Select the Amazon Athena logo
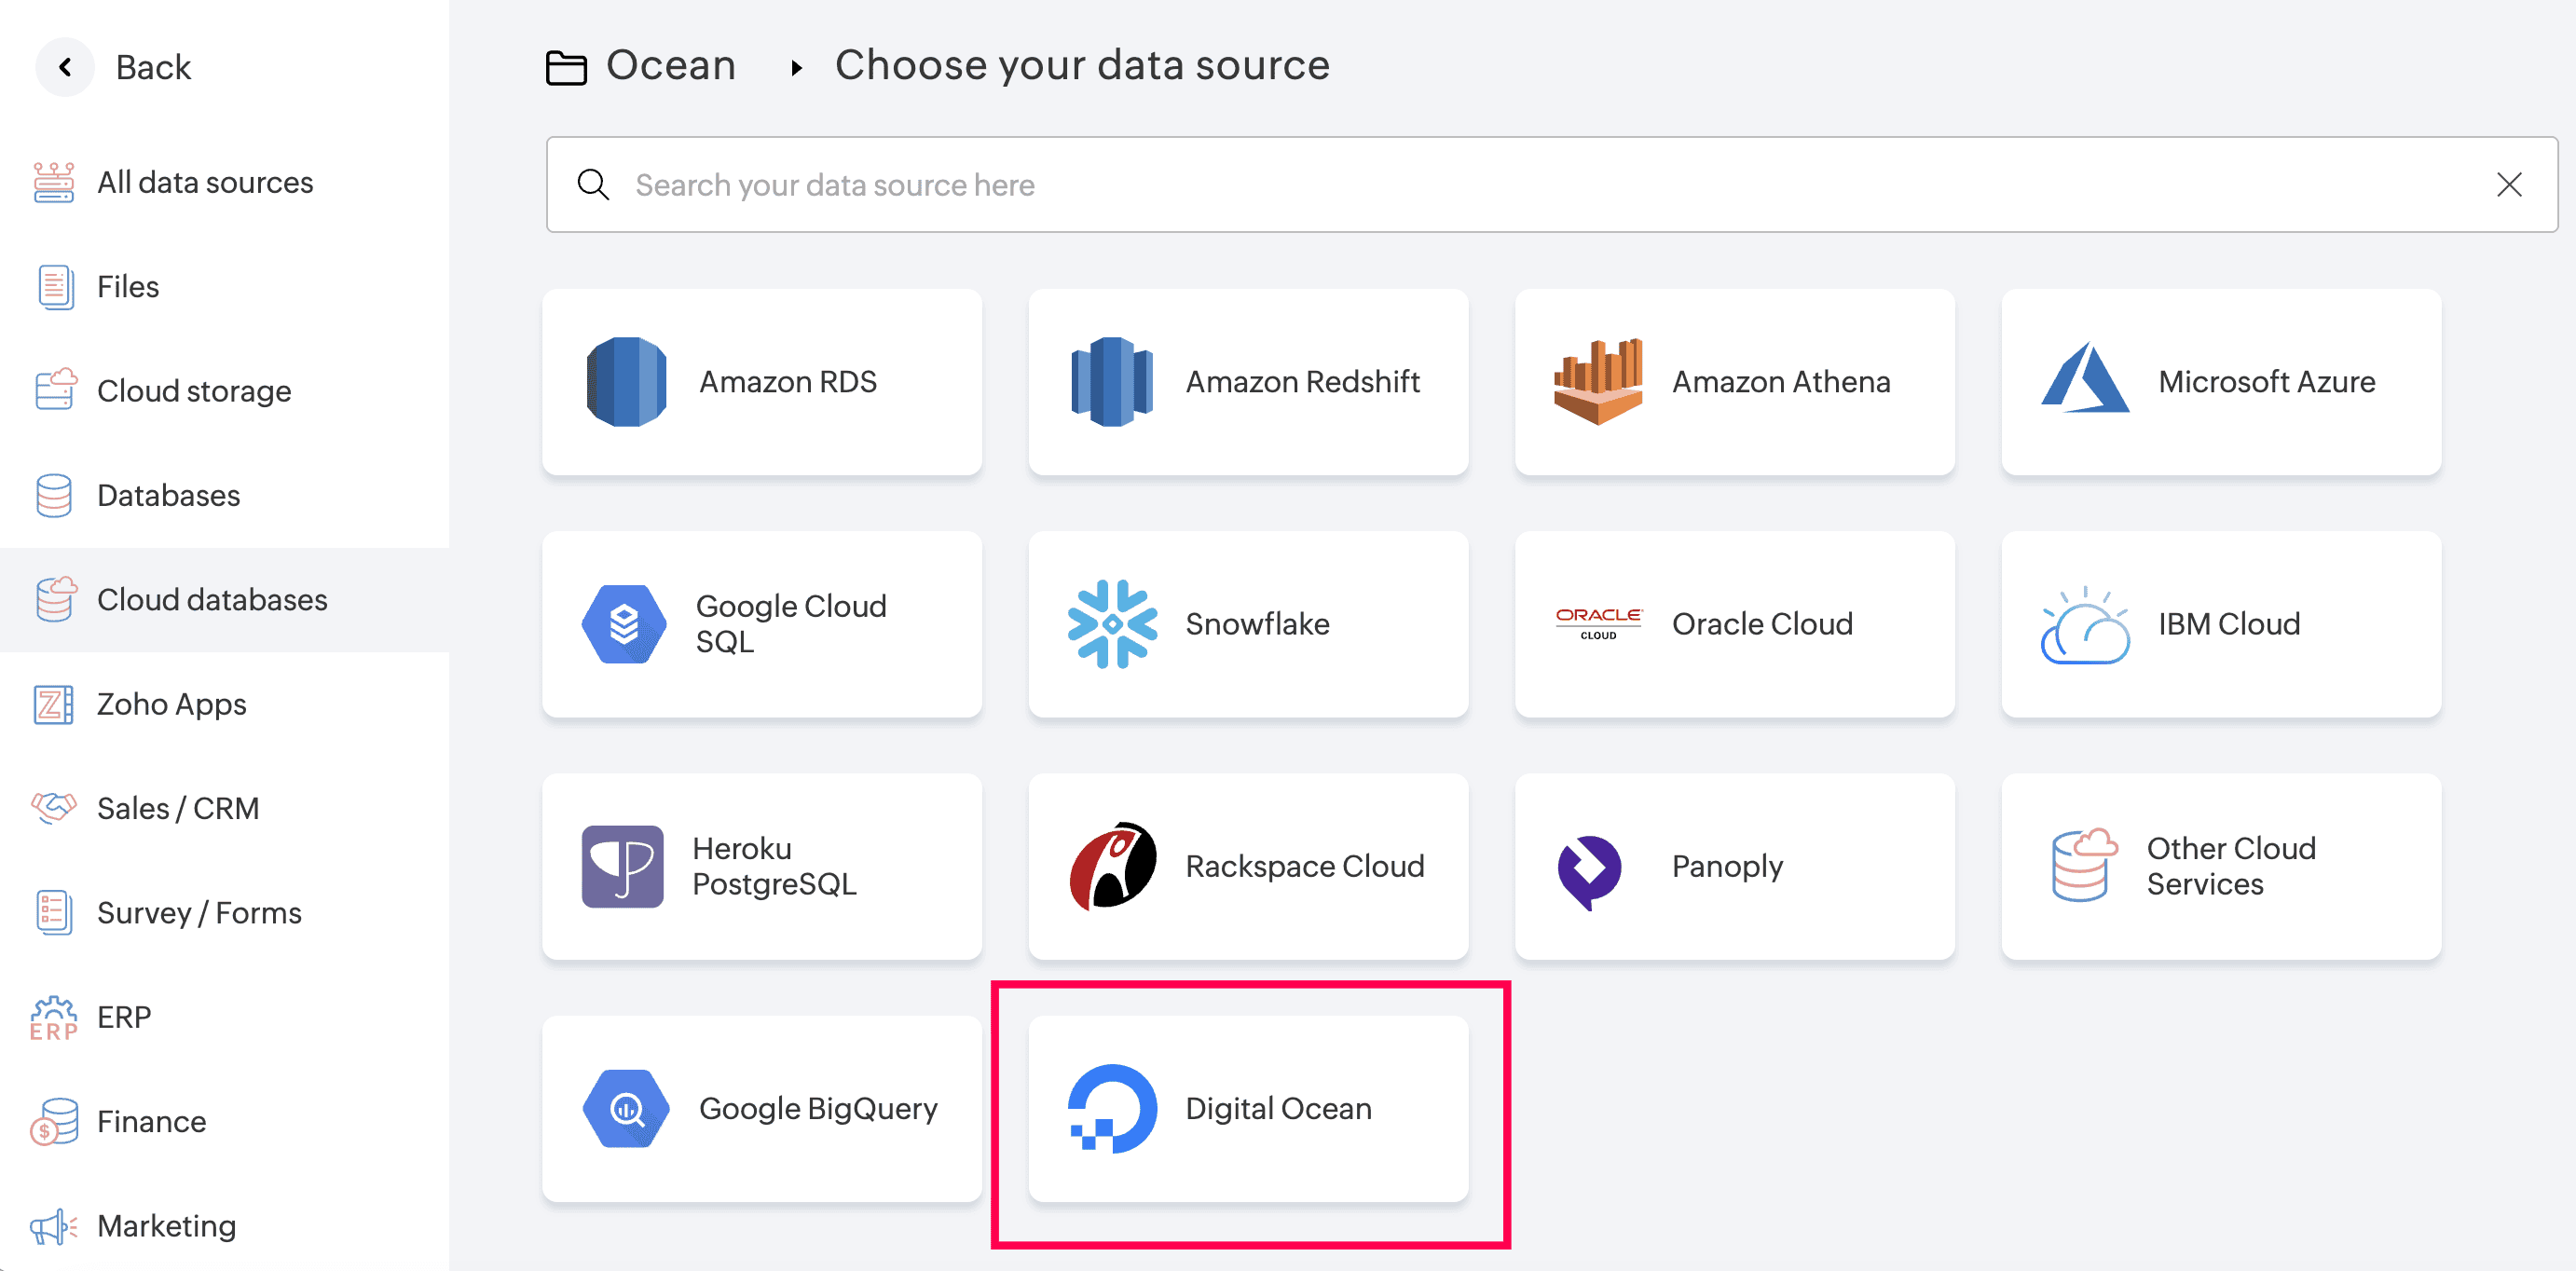 pos(1598,382)
